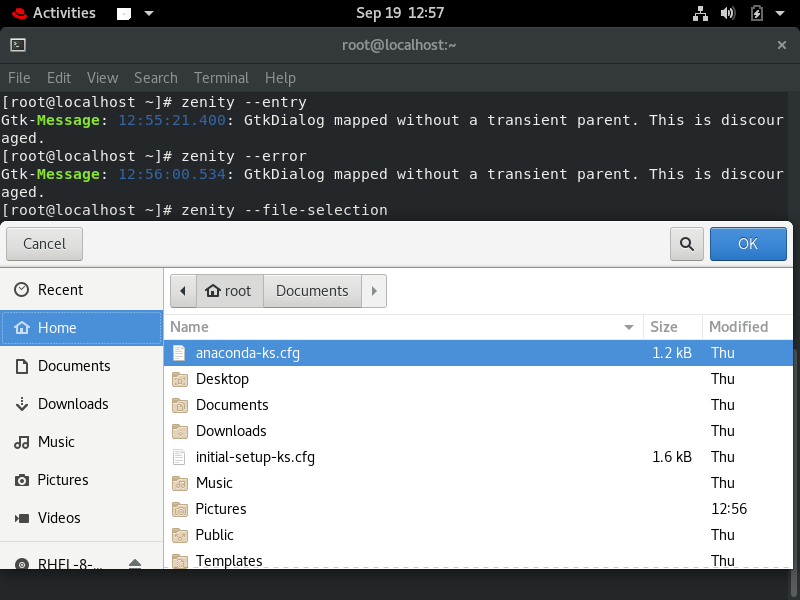Toggle sort order arrow in Name column
800x600 pixels.
(x=629, y=327)
